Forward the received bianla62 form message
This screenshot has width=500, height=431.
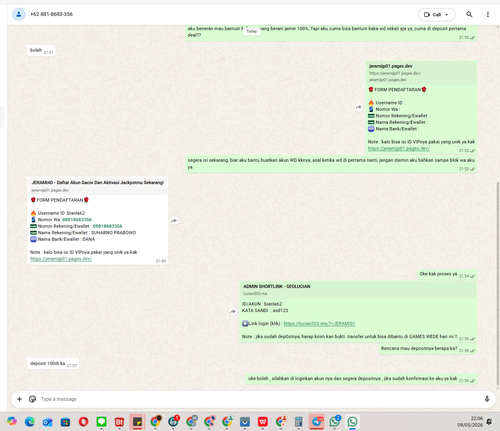pos(174,221)
